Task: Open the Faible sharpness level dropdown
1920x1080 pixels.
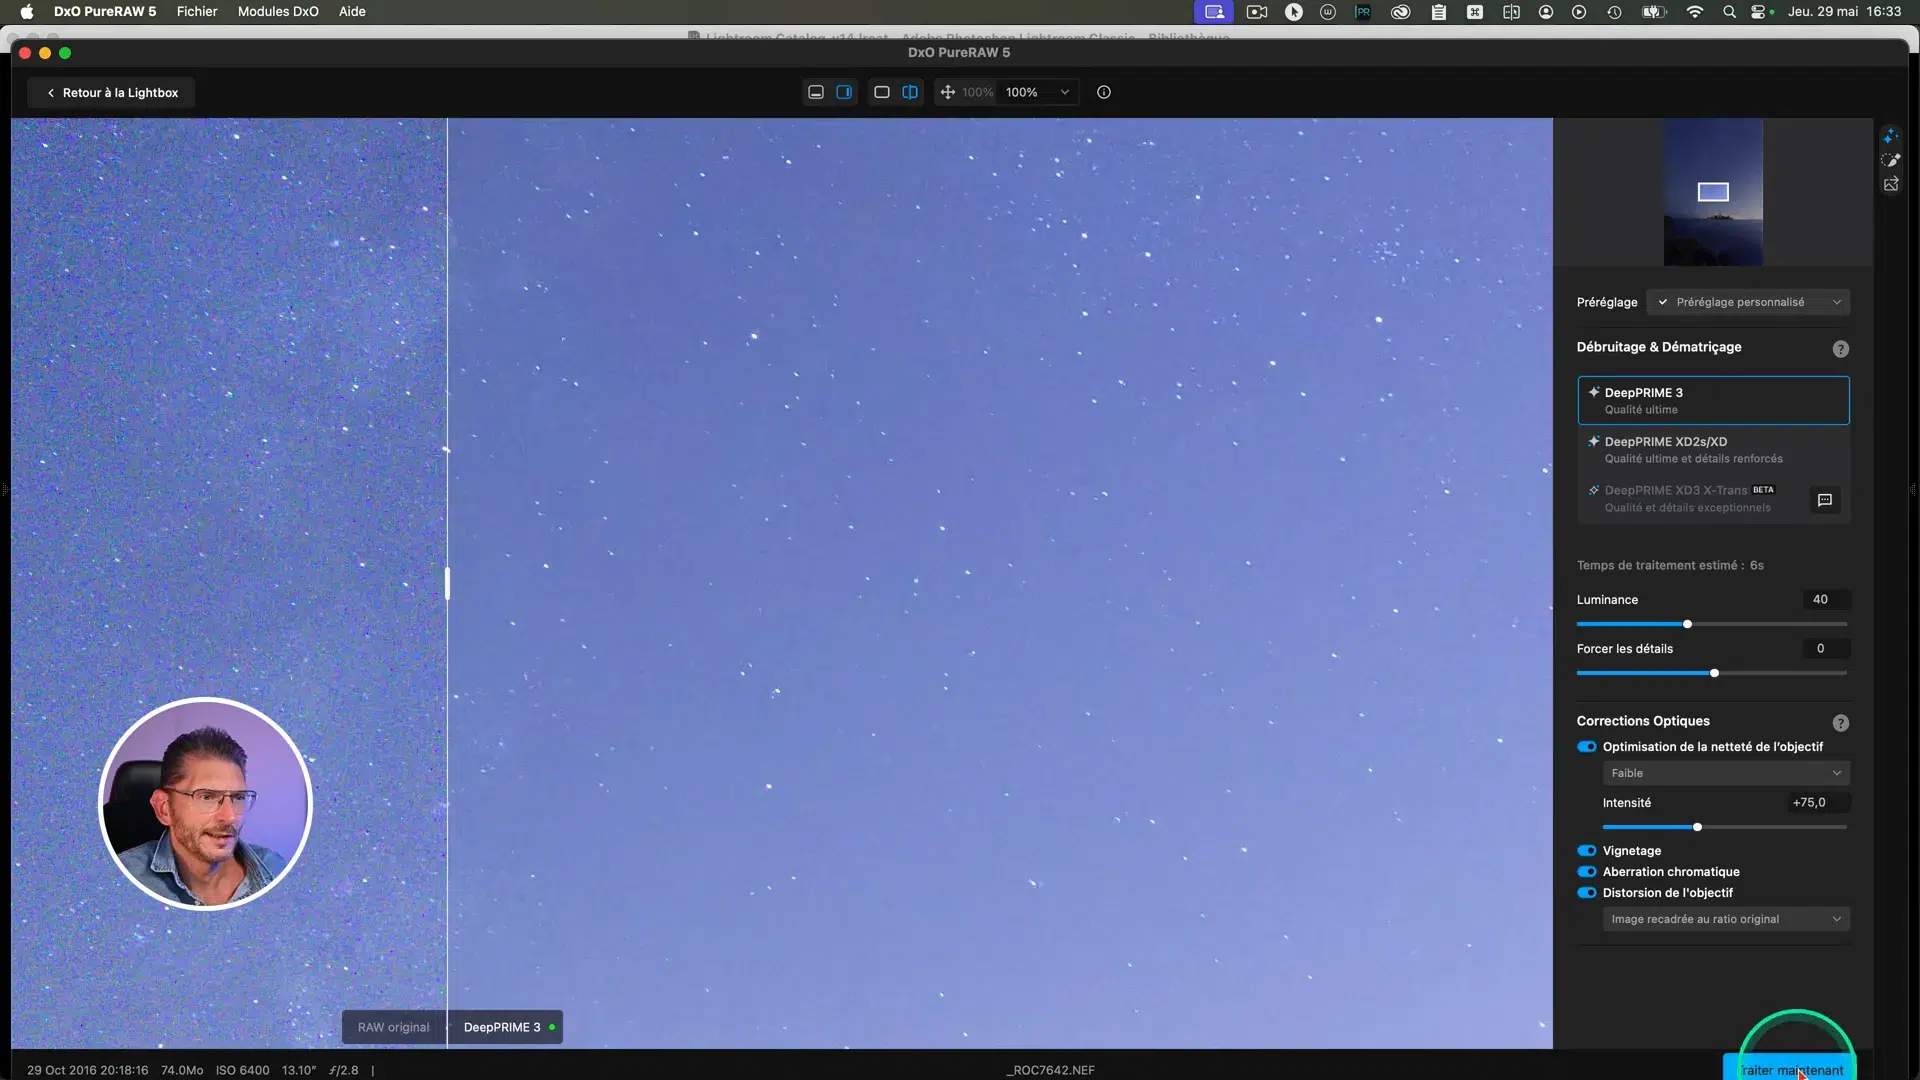Action: coord(1726,773)
